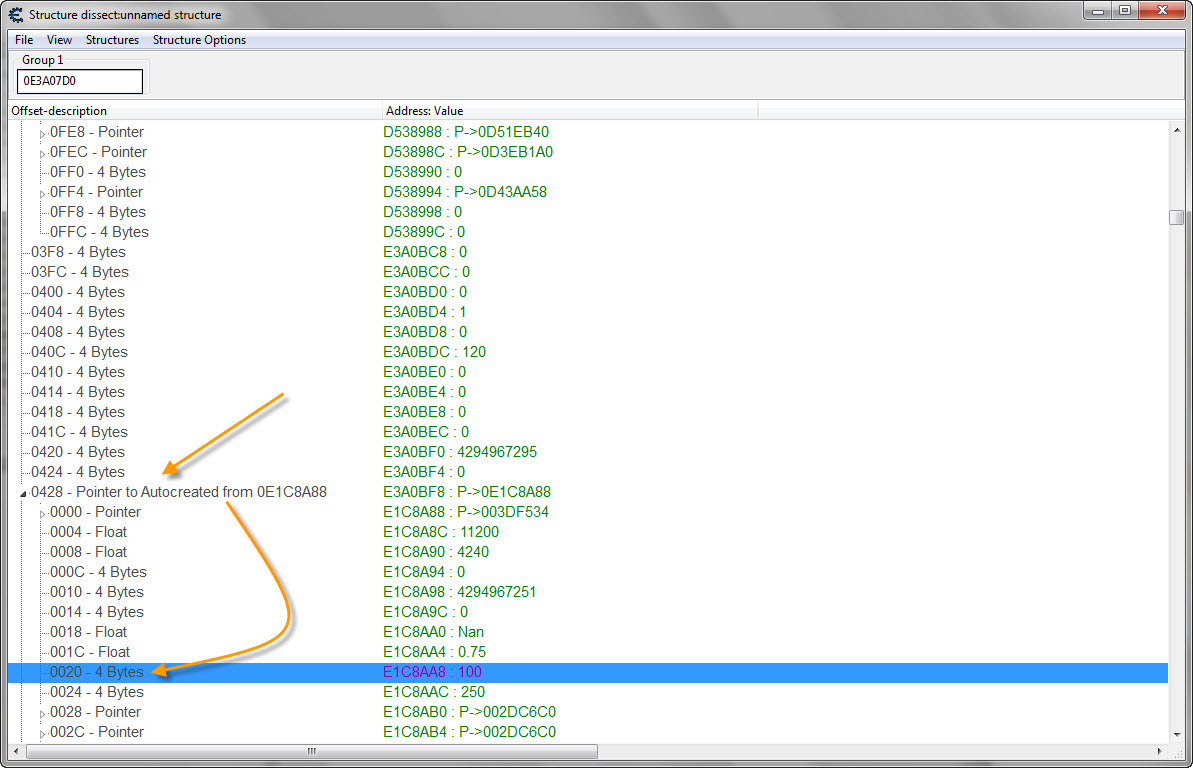
Task: Open the Structure Options menu
Action: tap(199, 40)
